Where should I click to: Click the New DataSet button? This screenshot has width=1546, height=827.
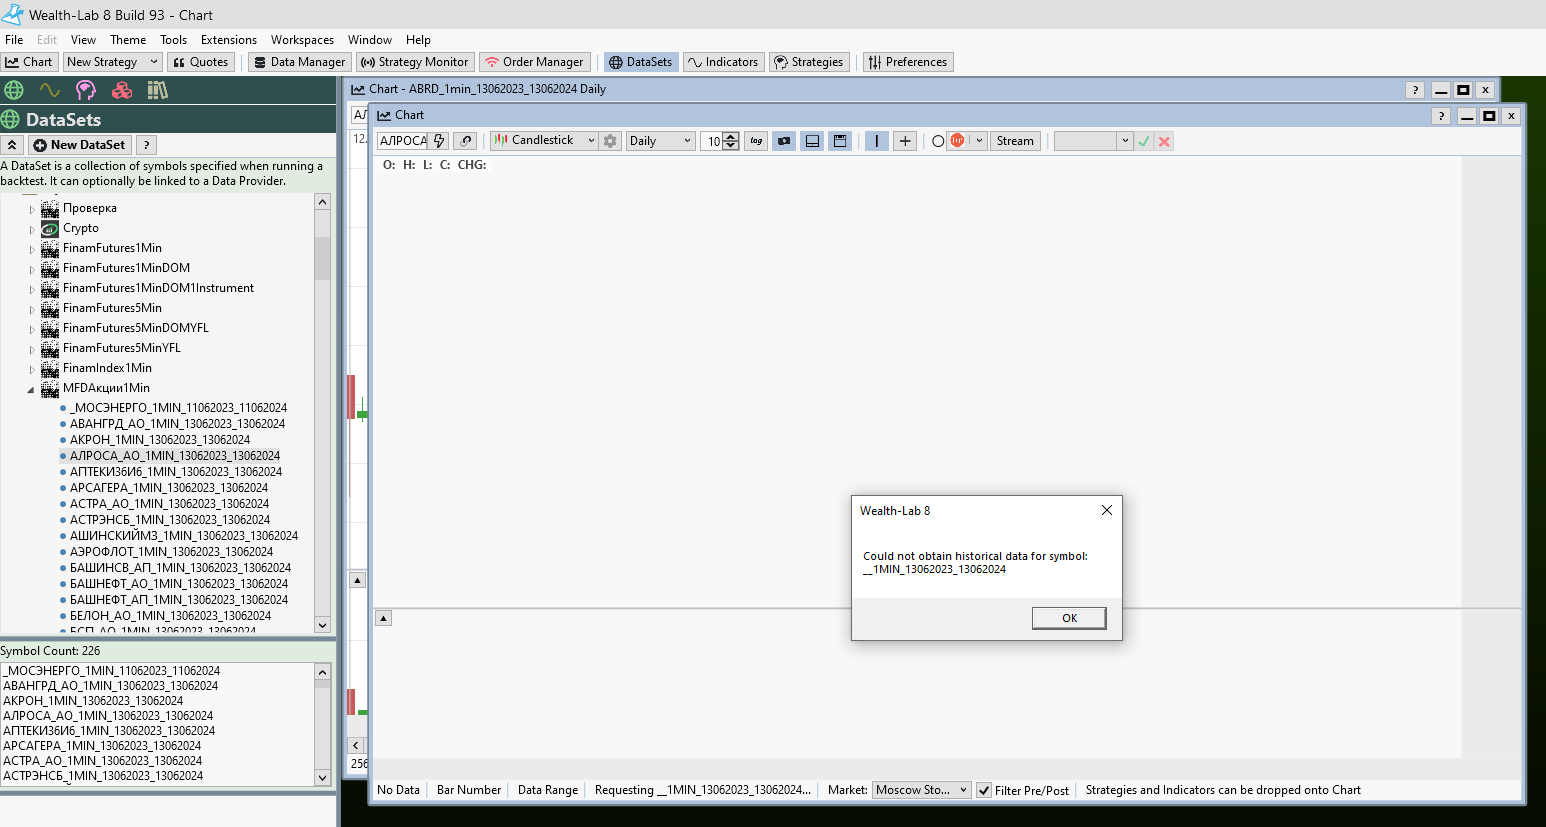pos(80,145)
